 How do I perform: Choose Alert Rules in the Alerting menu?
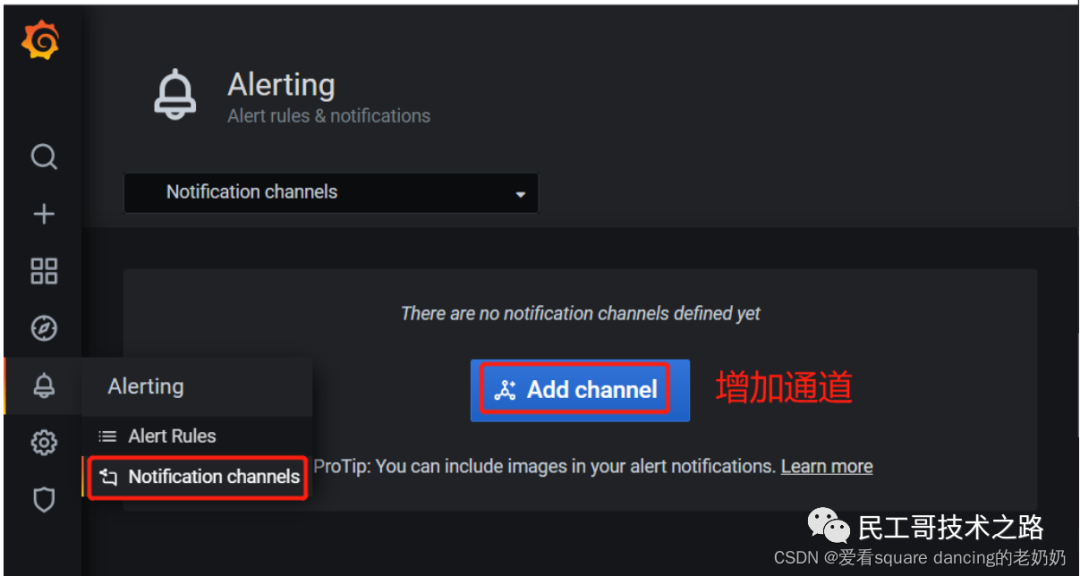click(172, 436)
